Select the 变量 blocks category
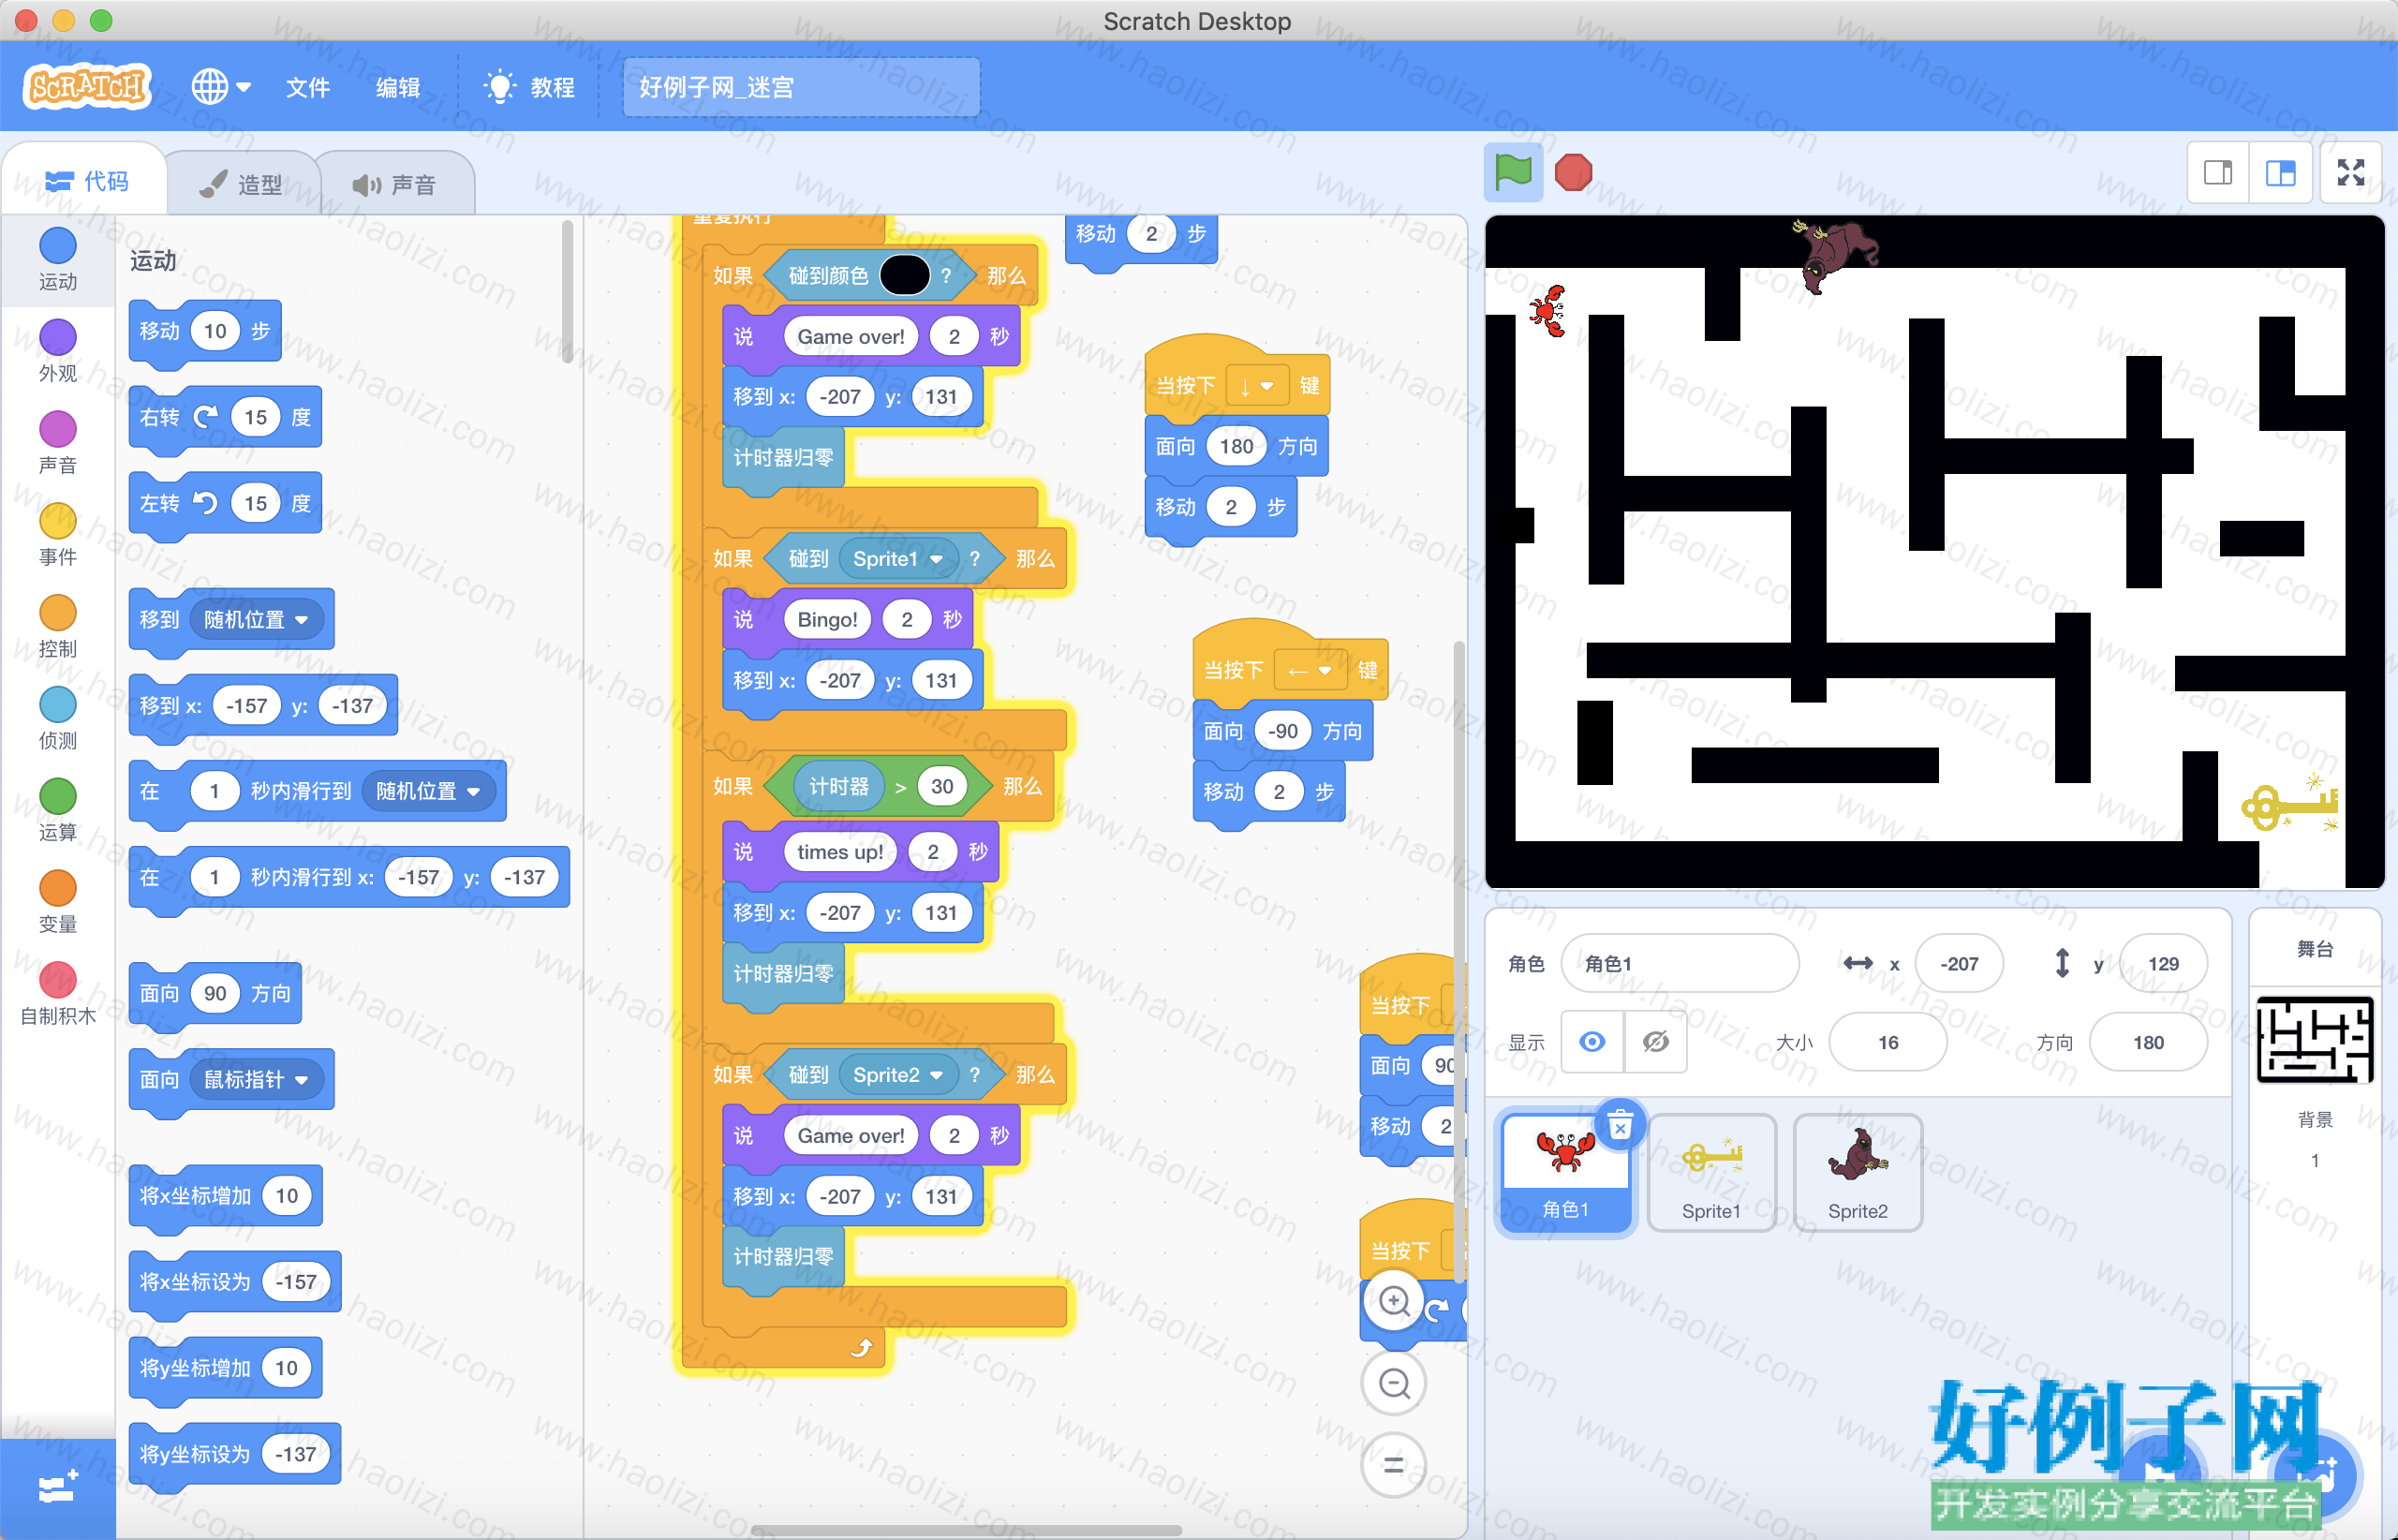2398x1540 pixels. click(57, 903)
